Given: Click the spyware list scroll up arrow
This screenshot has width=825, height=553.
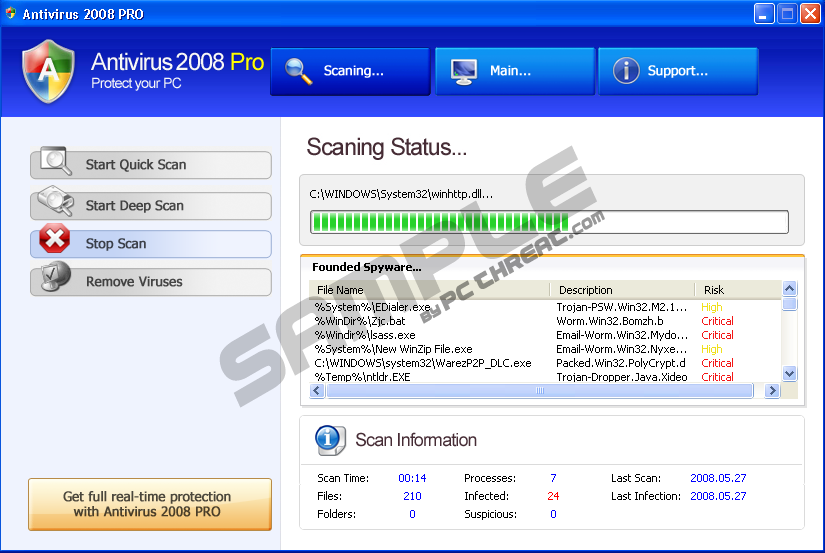Looking at the screenshot, I should point(789,288).
